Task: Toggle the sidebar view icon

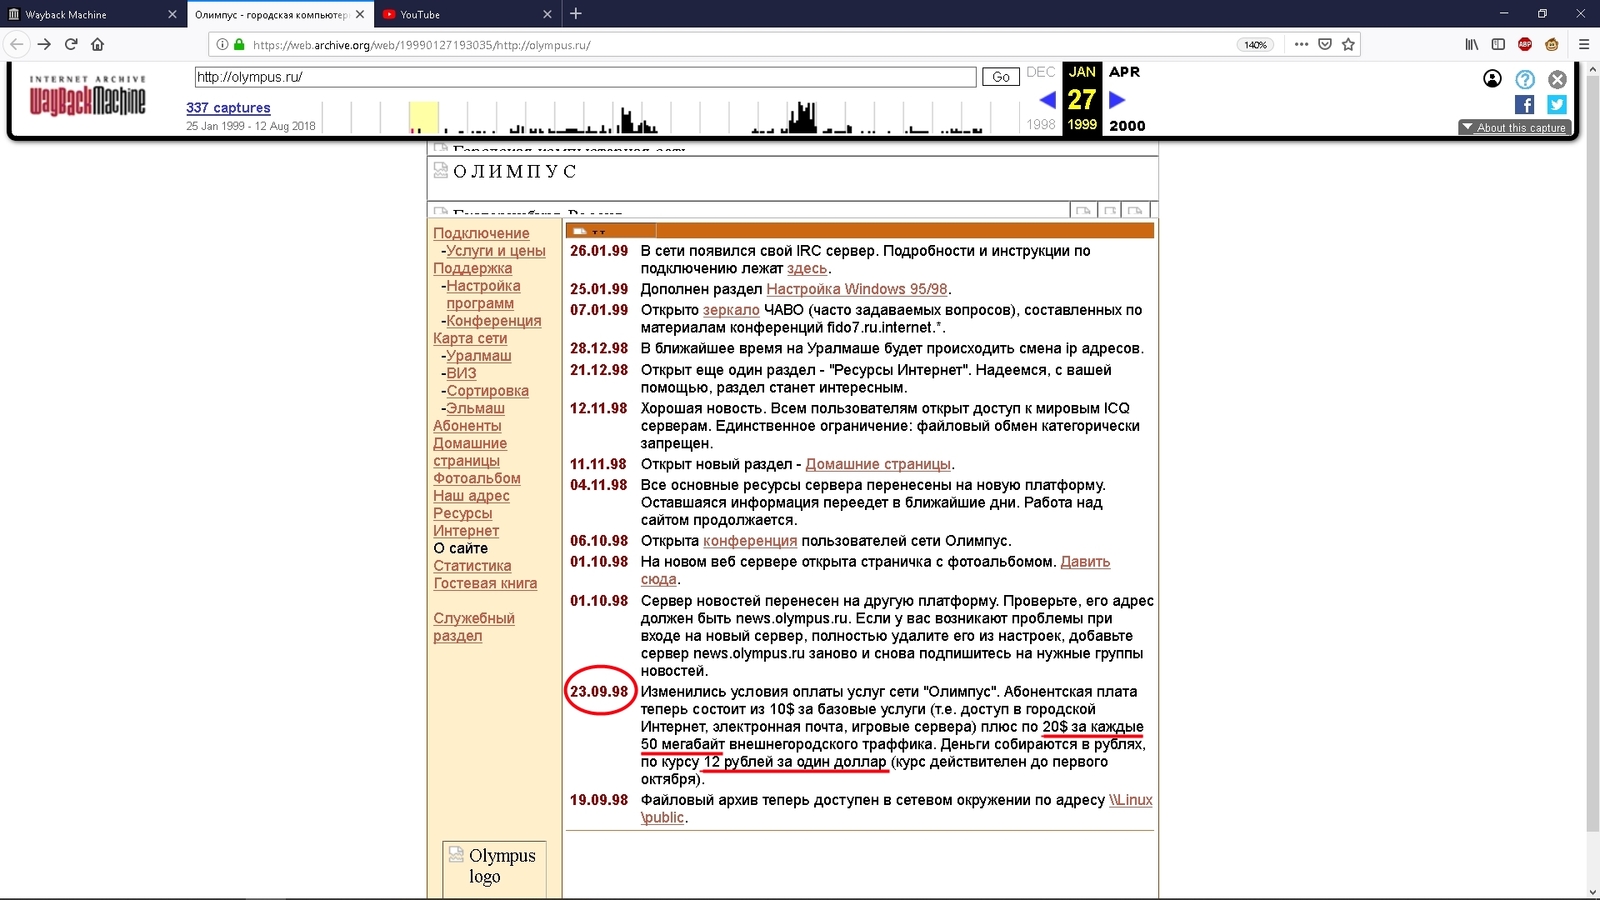Action: point(1498,44)
